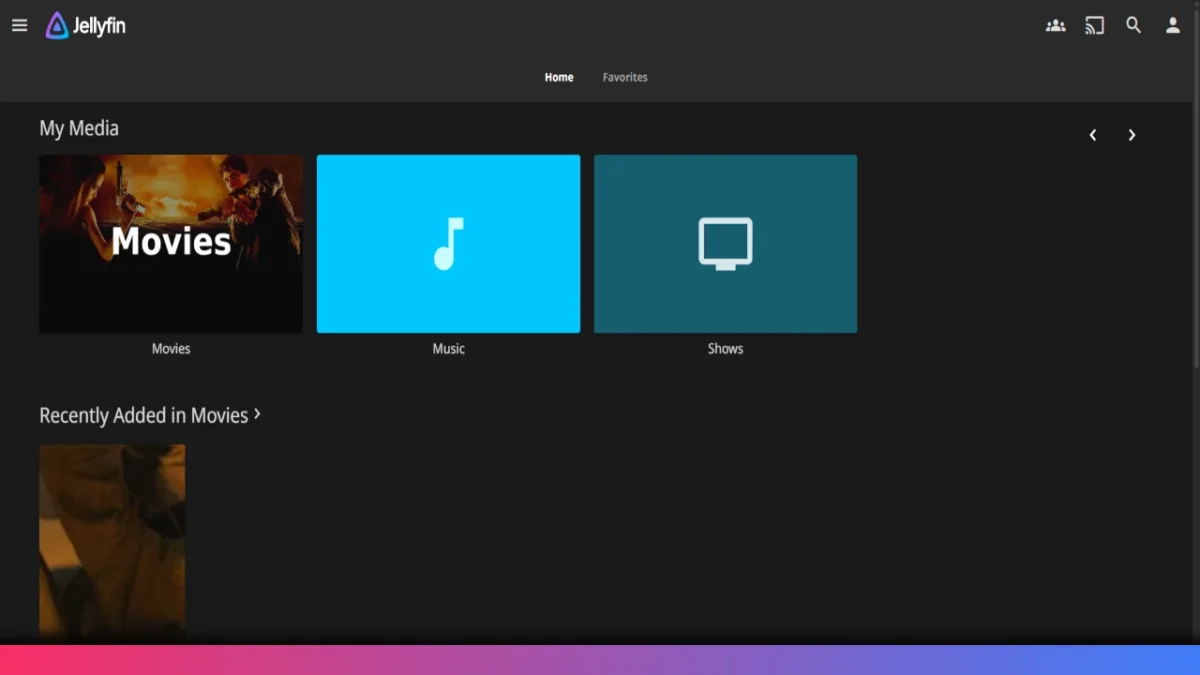Click the Cast to device icon

1095,26
